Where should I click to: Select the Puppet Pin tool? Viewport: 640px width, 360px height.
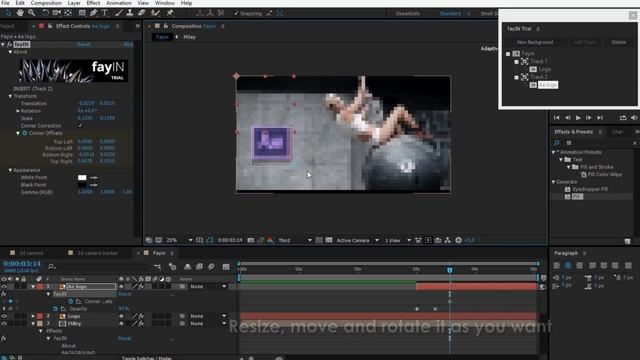click(x=170, y=13)
